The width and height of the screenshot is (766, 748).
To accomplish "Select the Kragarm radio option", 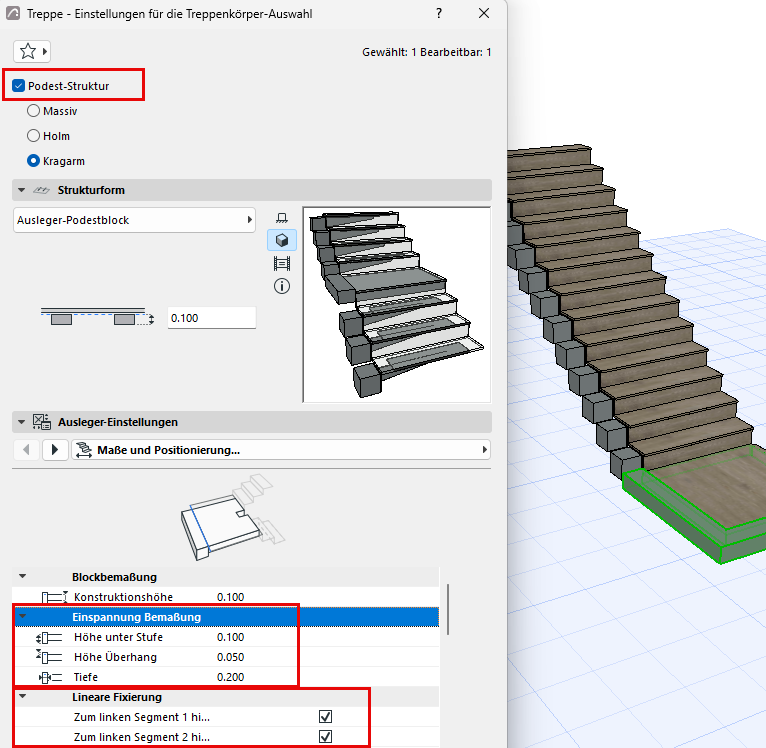I will 33,161.
